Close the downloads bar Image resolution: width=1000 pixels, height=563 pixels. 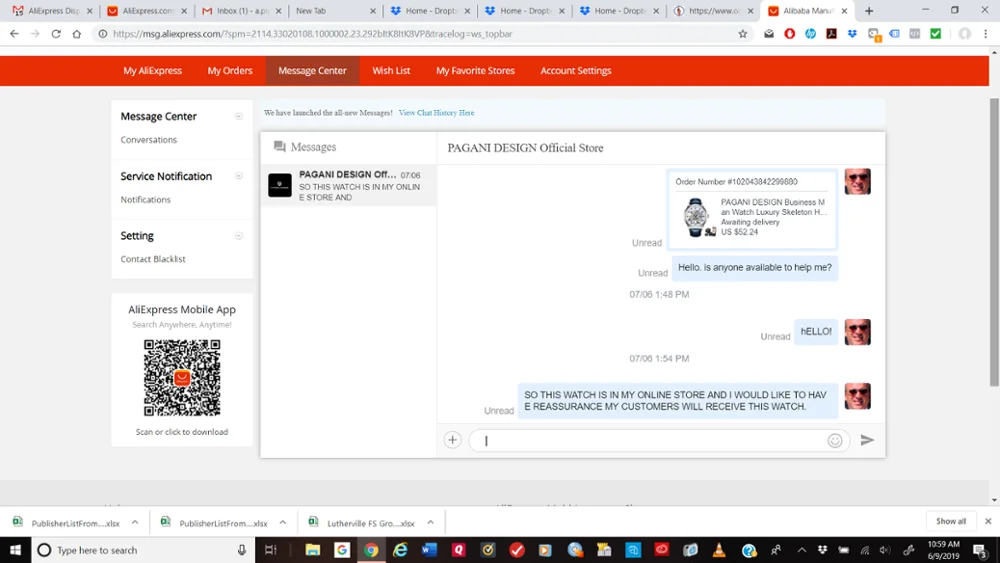tap(988, 521)
